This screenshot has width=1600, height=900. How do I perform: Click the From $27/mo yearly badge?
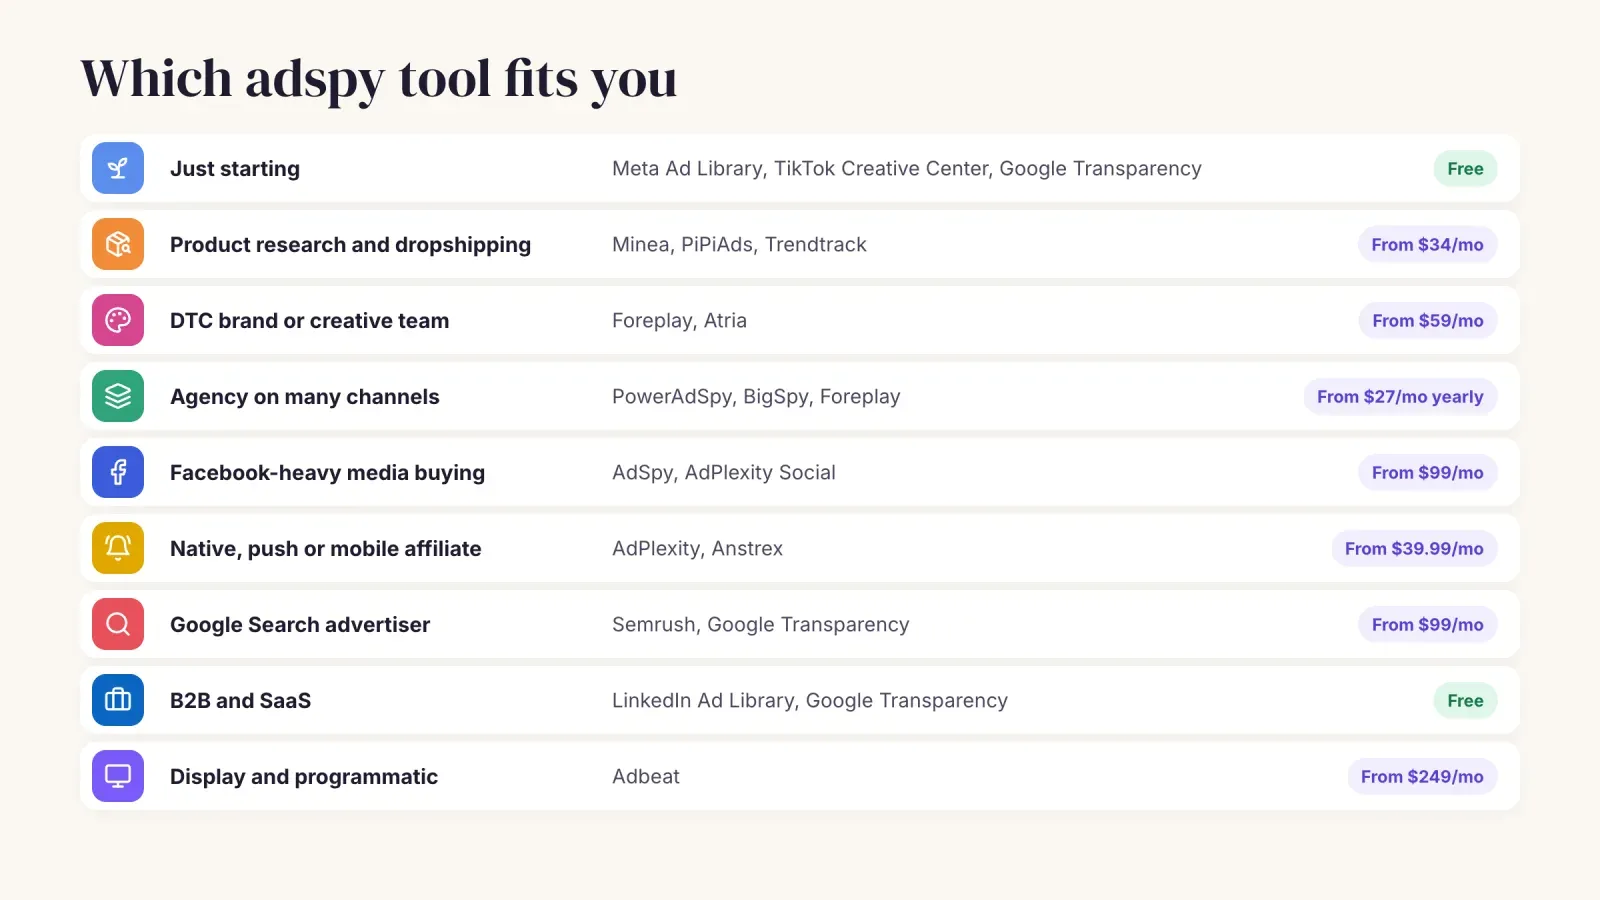tap(1400, 397)
